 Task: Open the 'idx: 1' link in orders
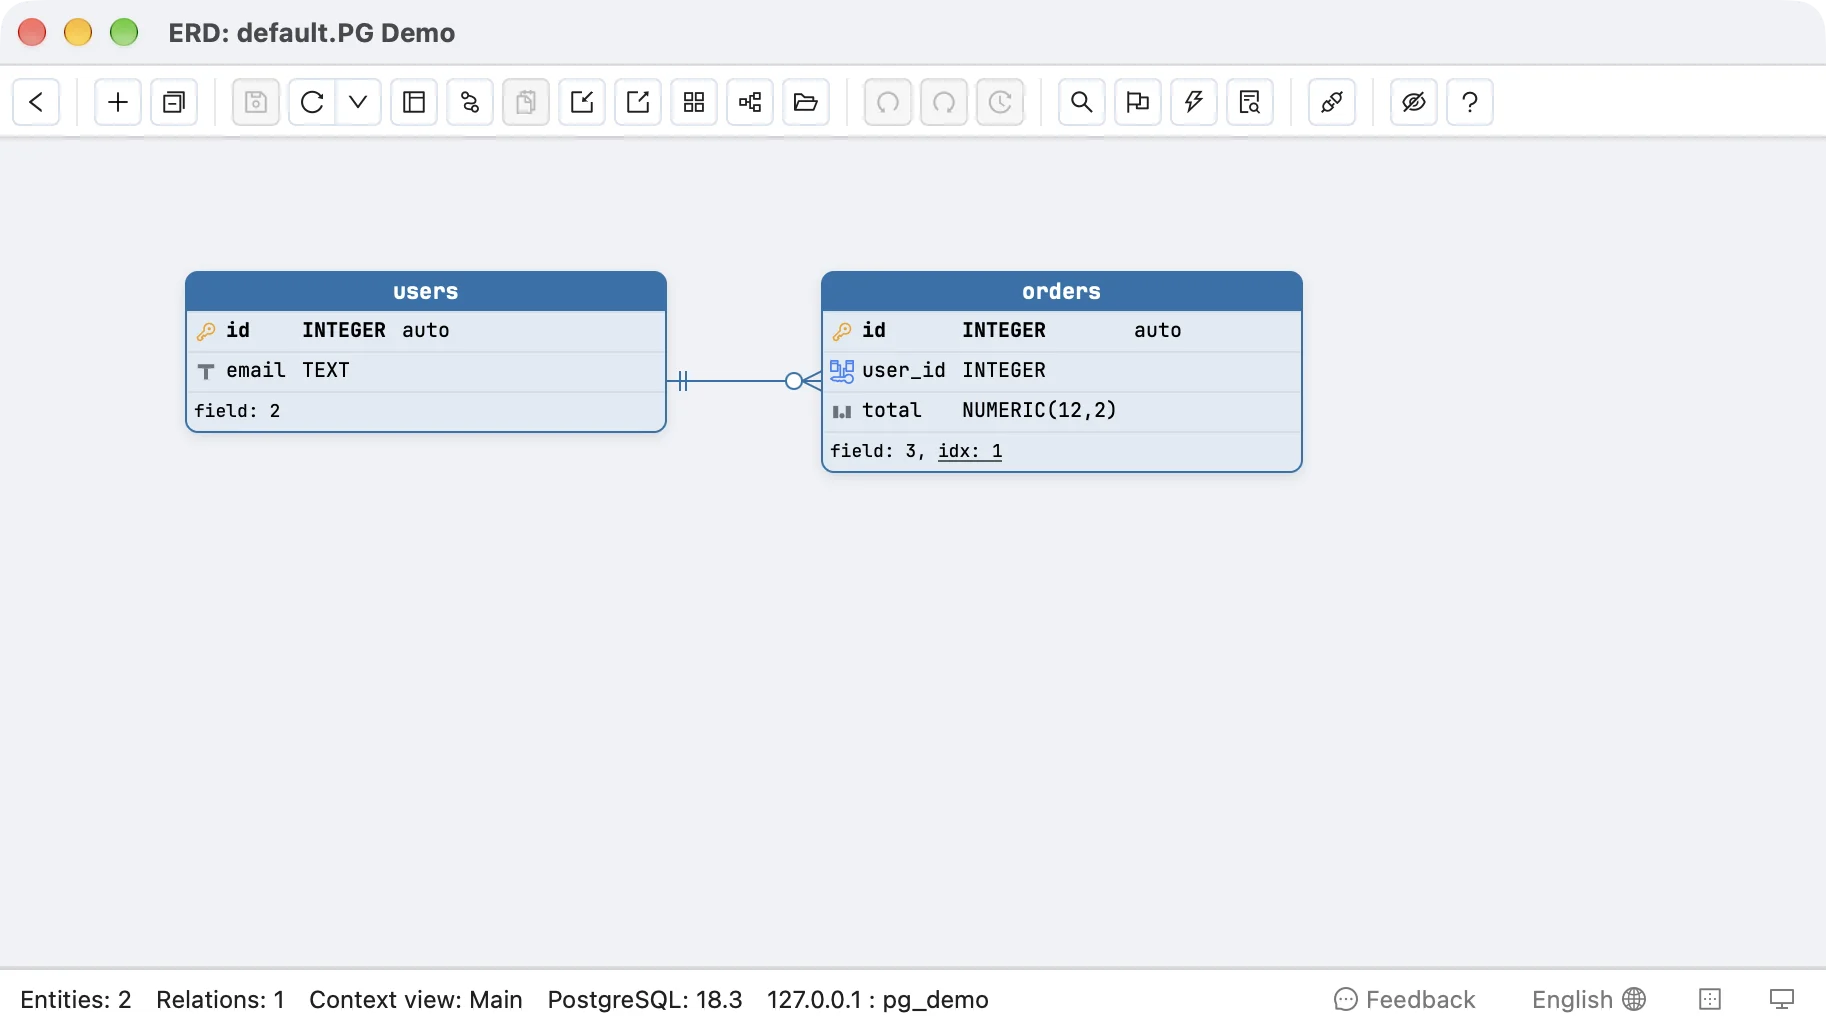(970, 451)
